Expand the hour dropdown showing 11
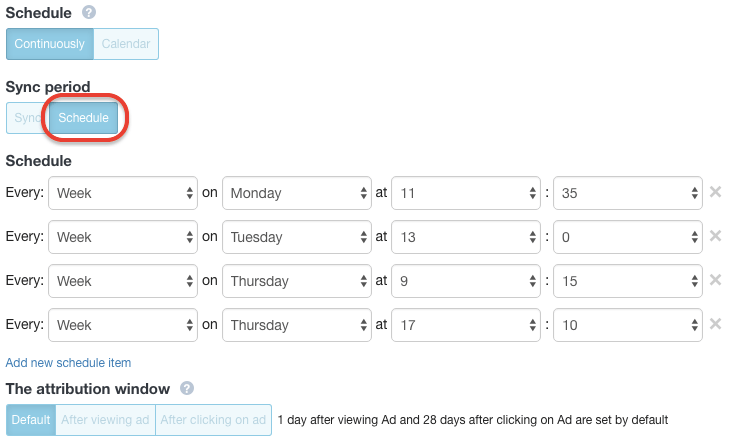 click(466, 193)
